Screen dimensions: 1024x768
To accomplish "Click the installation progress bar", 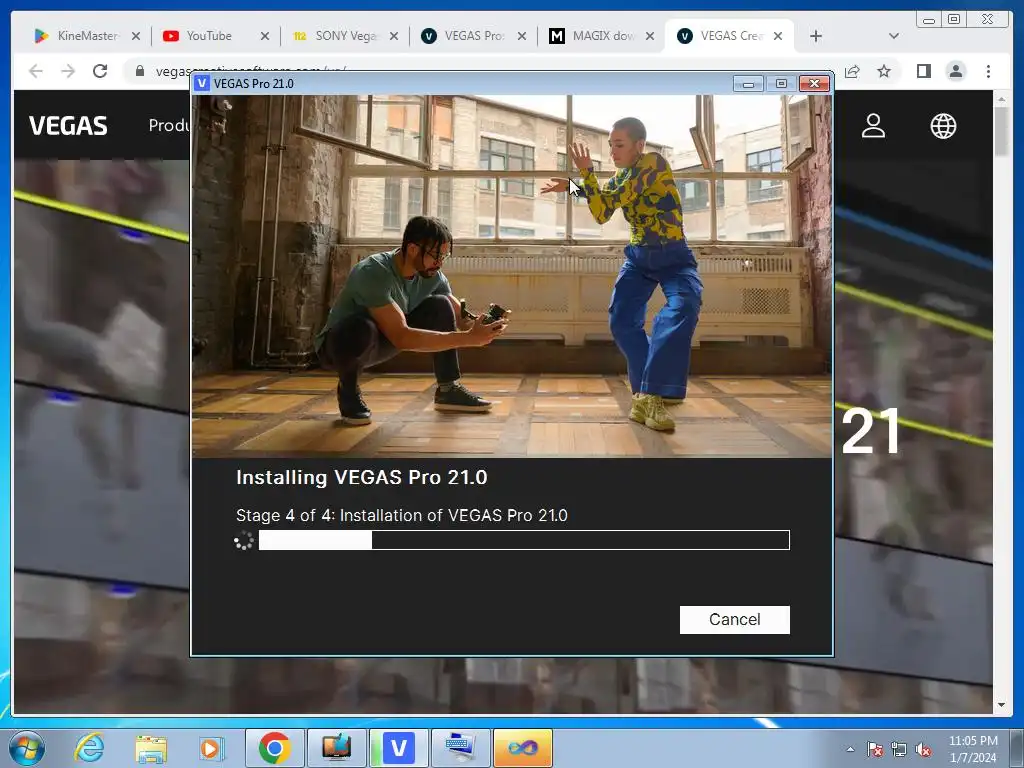I will (x=524, y=540).
